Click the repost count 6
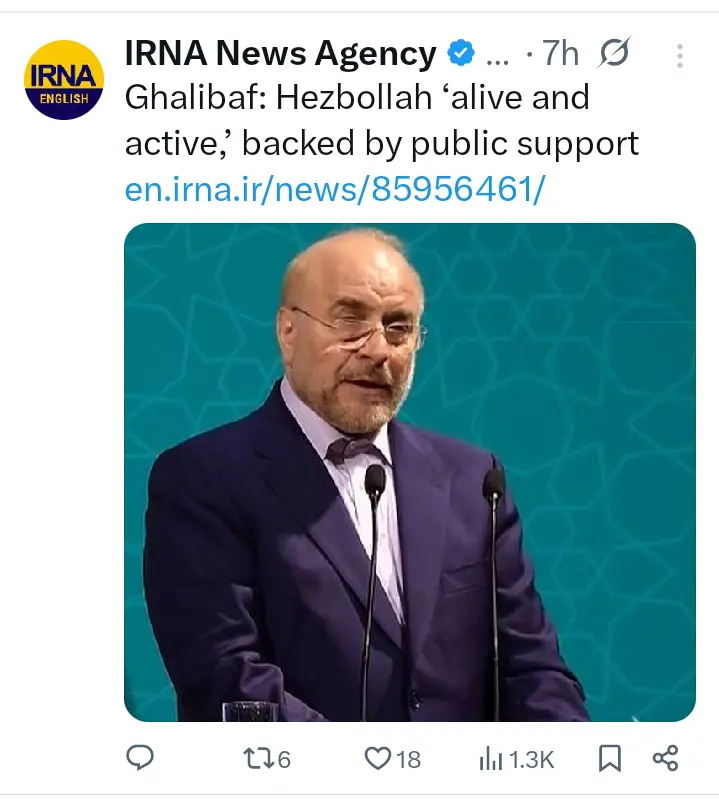The width and height of the screenshot is (719, 799). coord(283,760)
